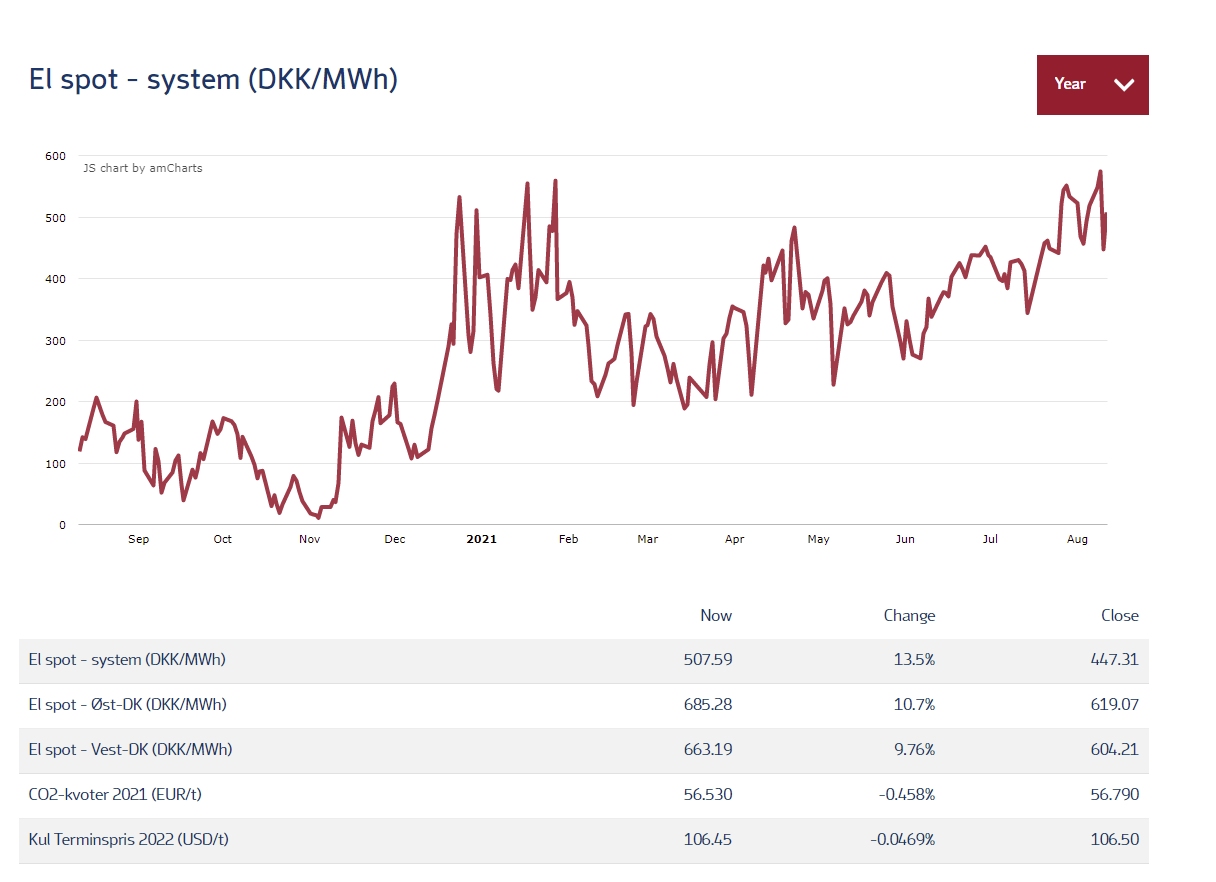Select the 'El spot - Vest-DK (DKK/MWh)' row
The image size is (1216, 882).
pos(130,749)
